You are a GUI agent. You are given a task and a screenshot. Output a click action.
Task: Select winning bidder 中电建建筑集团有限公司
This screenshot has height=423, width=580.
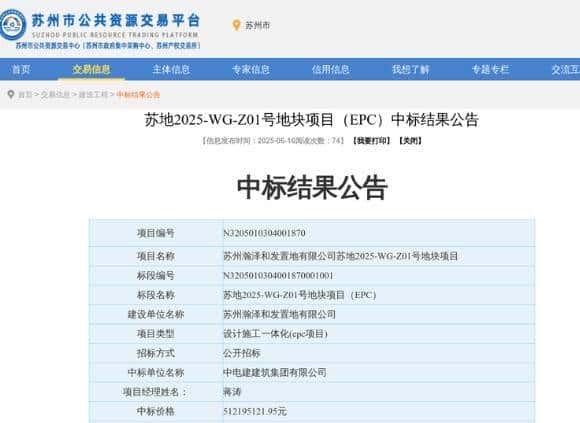[275, 372]
